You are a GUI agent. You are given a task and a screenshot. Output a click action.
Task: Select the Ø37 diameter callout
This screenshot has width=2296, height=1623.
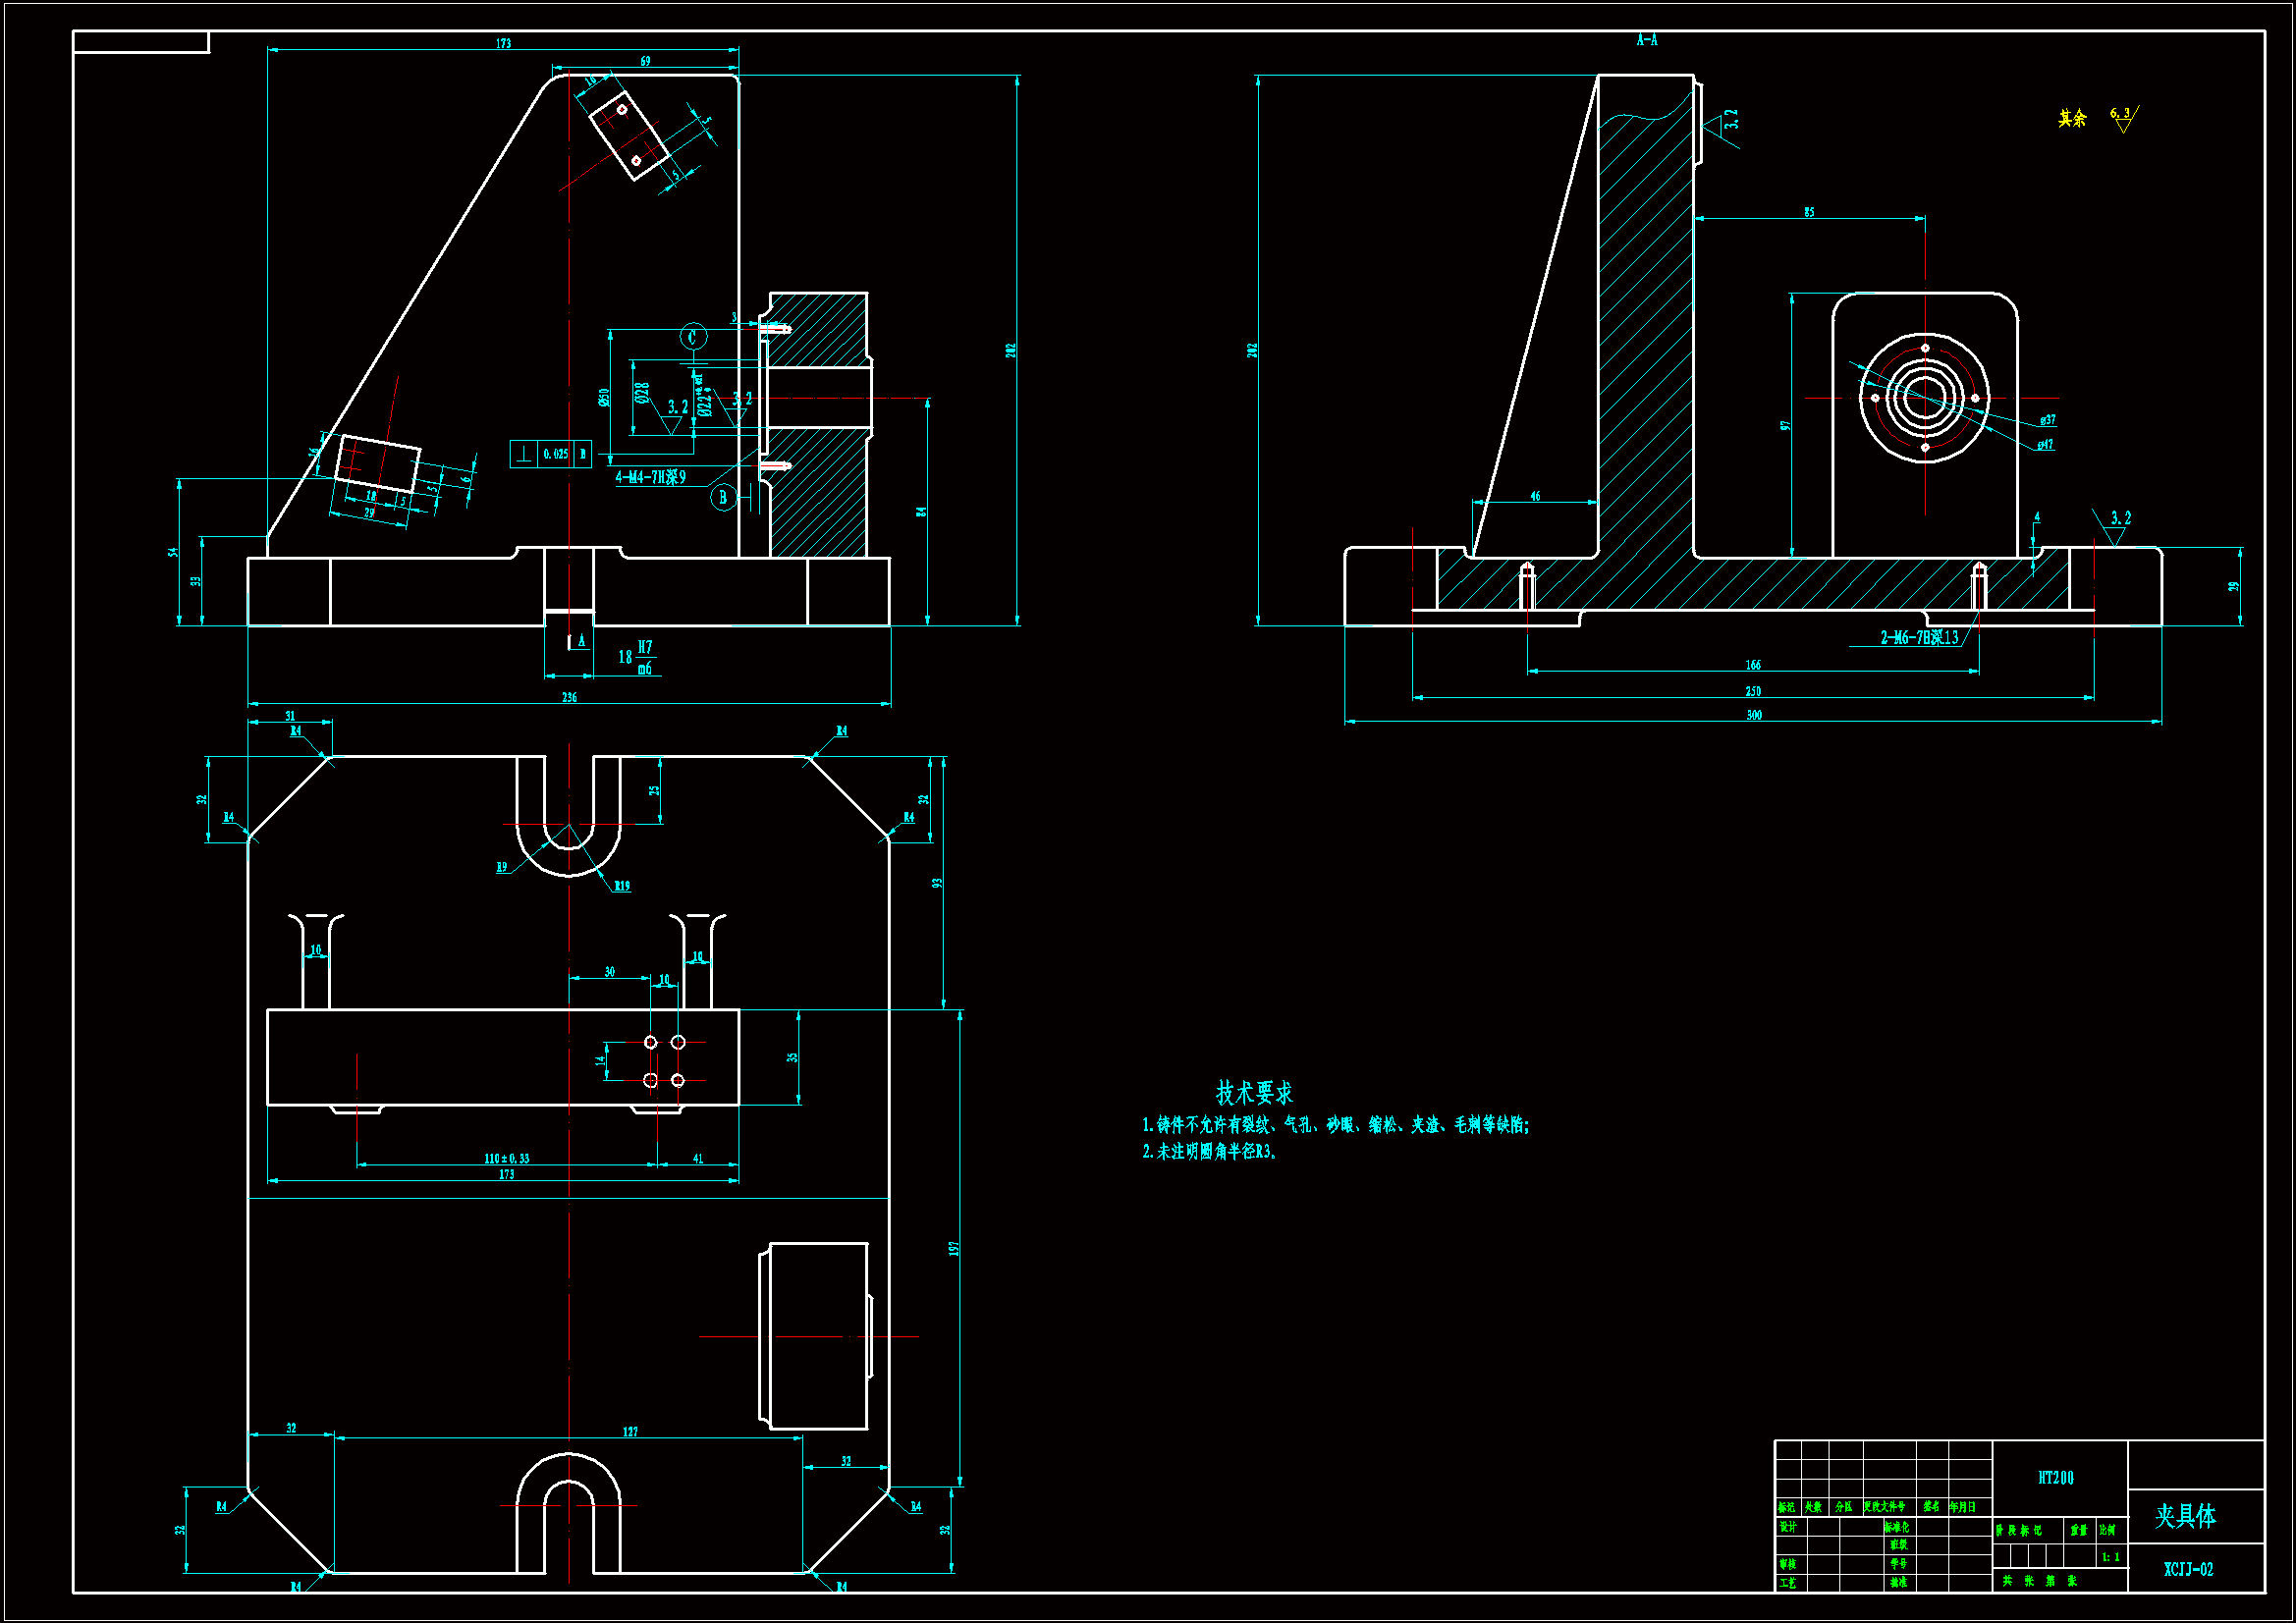coord(2047,420)
